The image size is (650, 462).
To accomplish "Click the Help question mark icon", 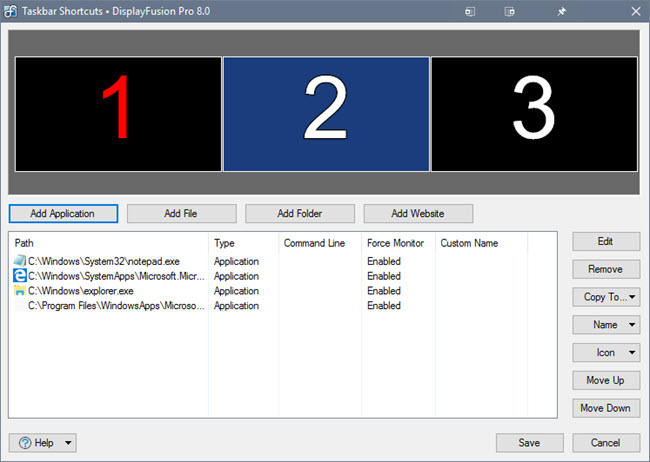I will 25,443.
